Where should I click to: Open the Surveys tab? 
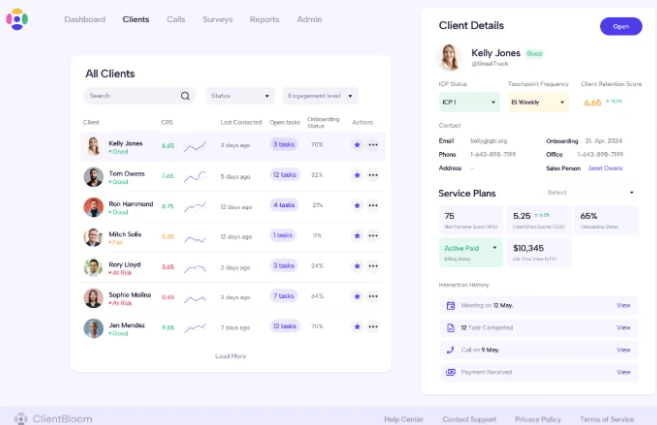point(217,19)
